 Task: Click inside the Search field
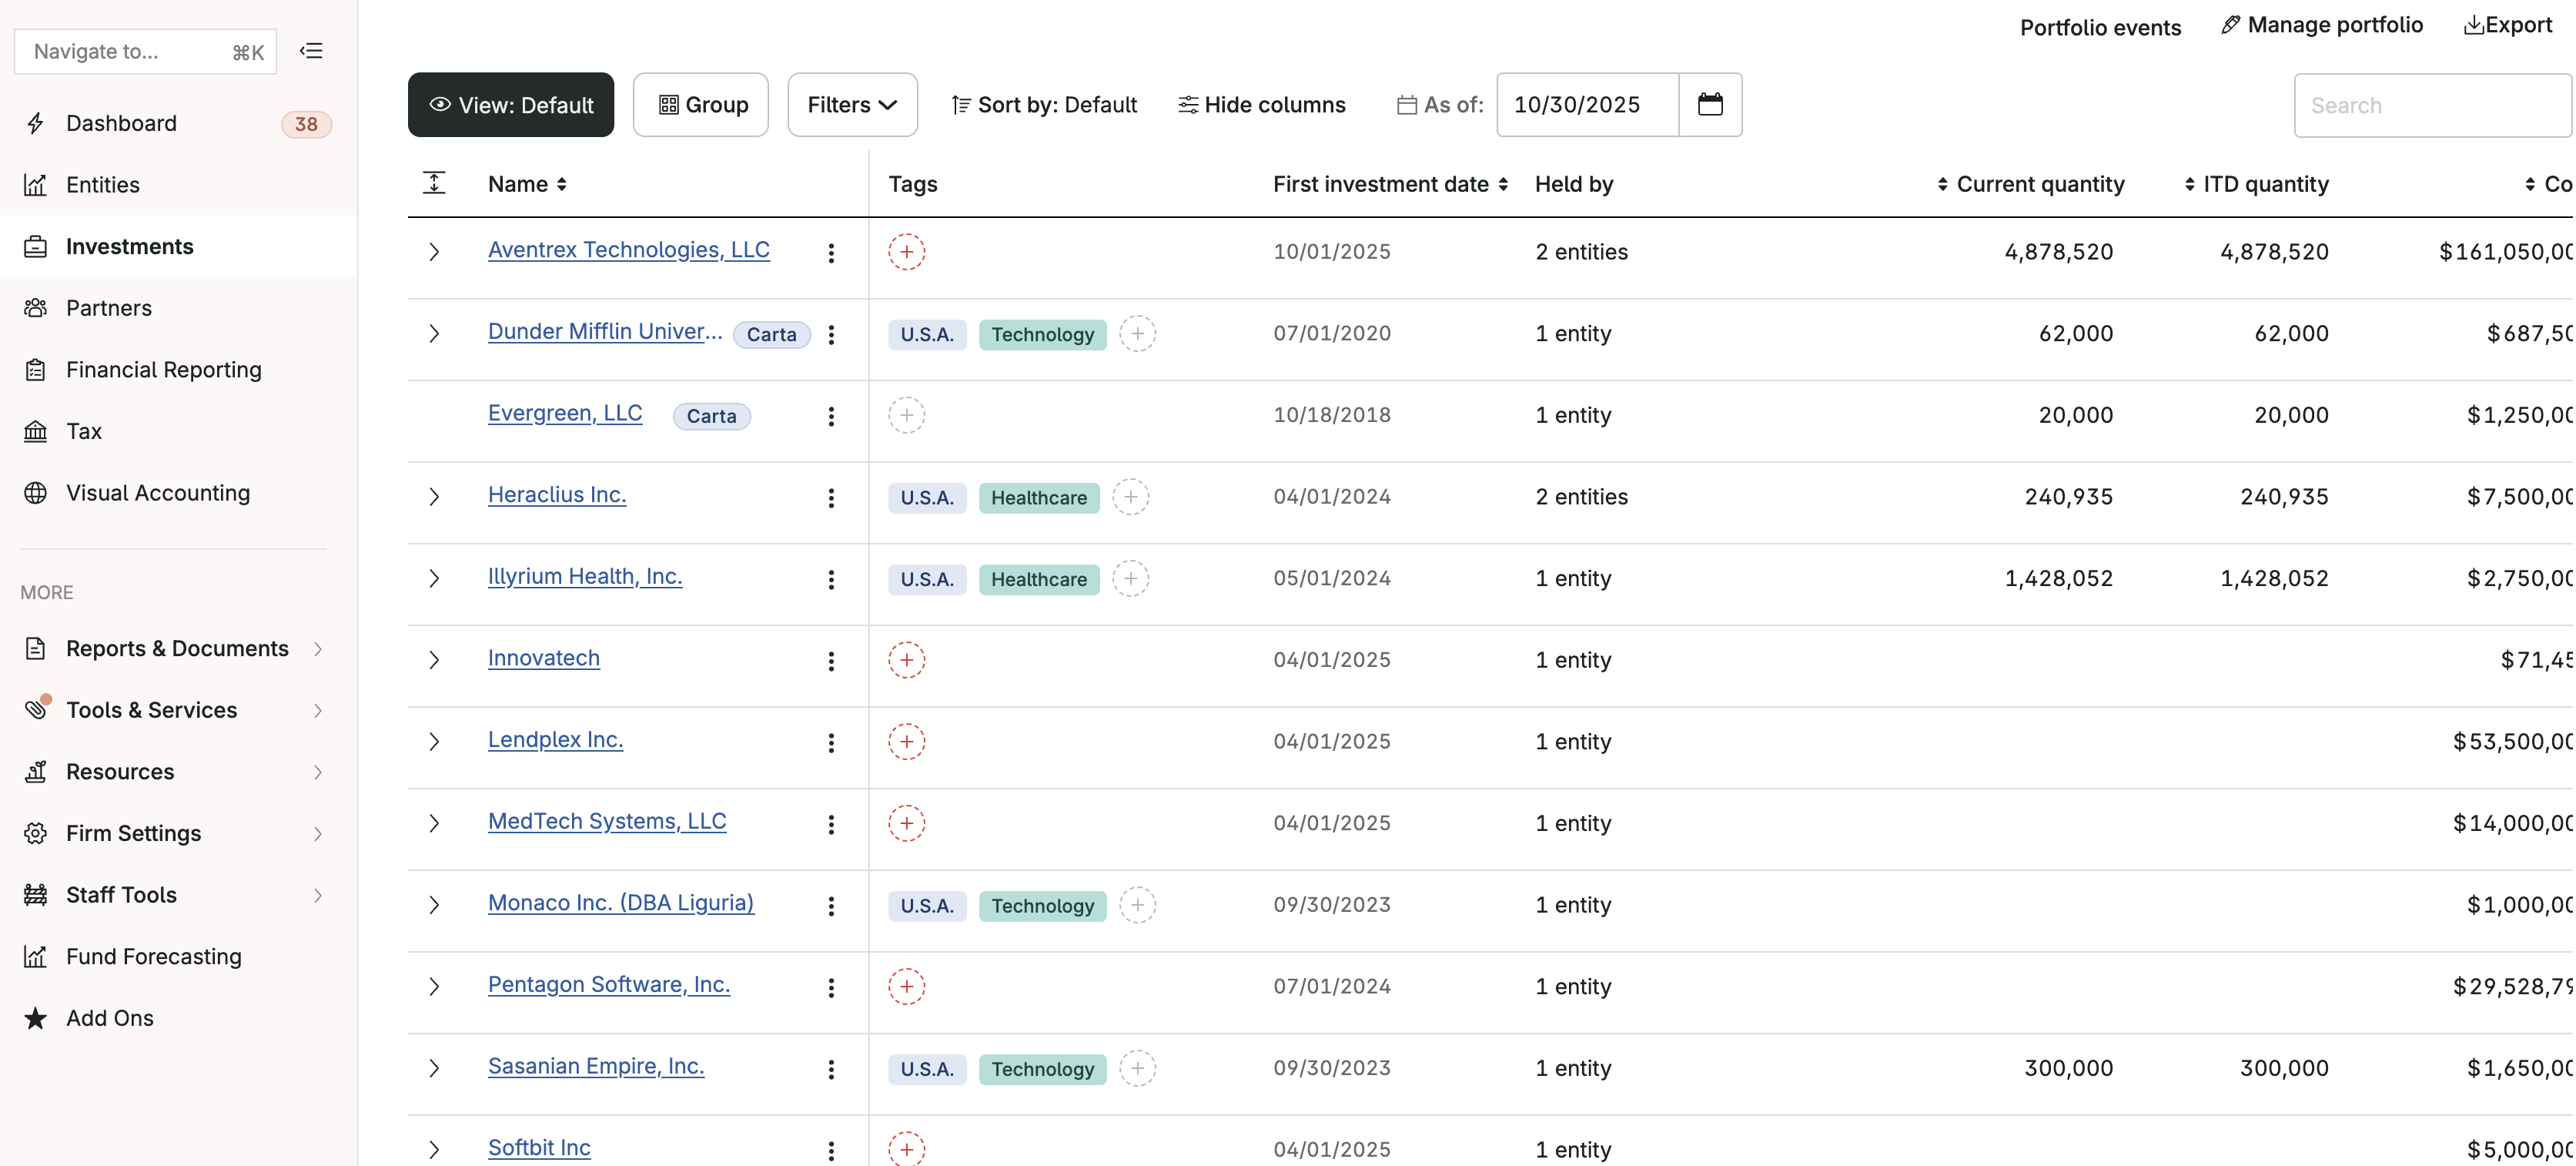coord(2432,104)
